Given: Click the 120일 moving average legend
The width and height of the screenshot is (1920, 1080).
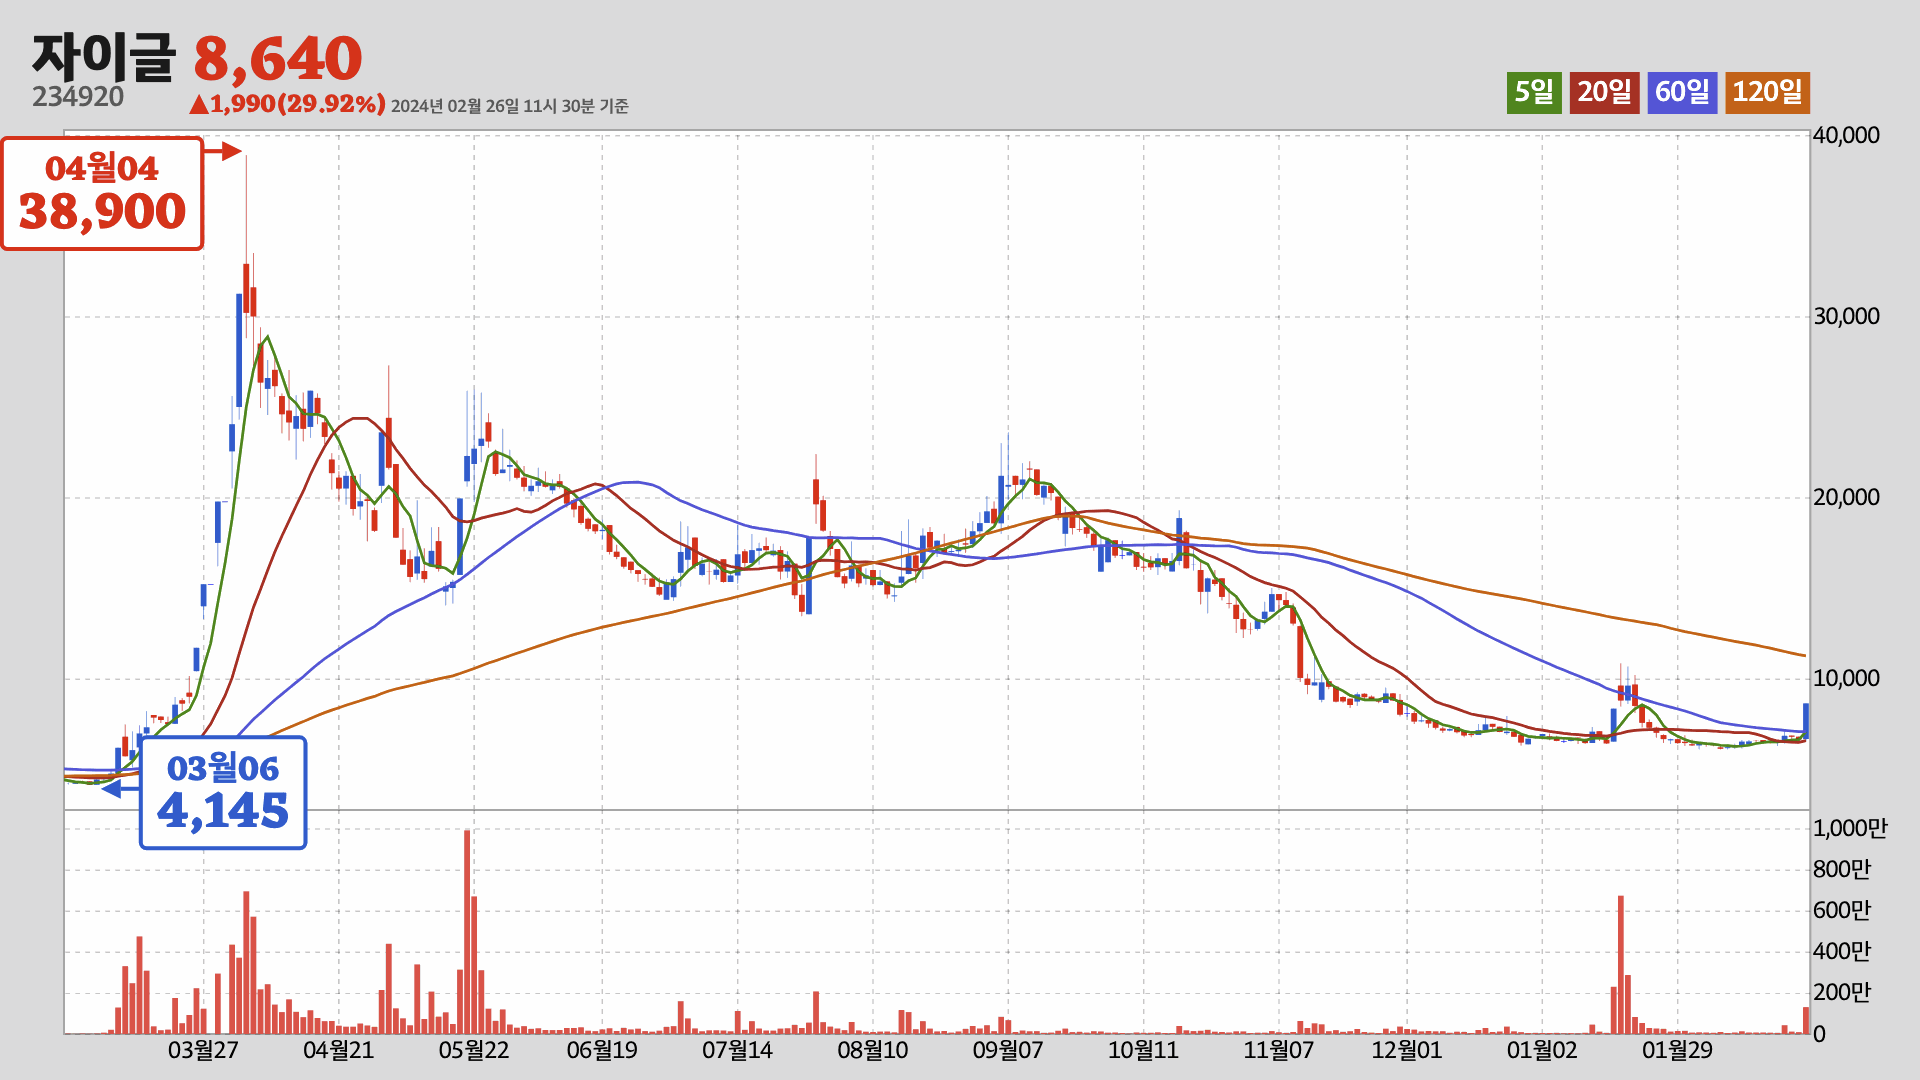Looking at the screenshot, I should (1767, 93).
